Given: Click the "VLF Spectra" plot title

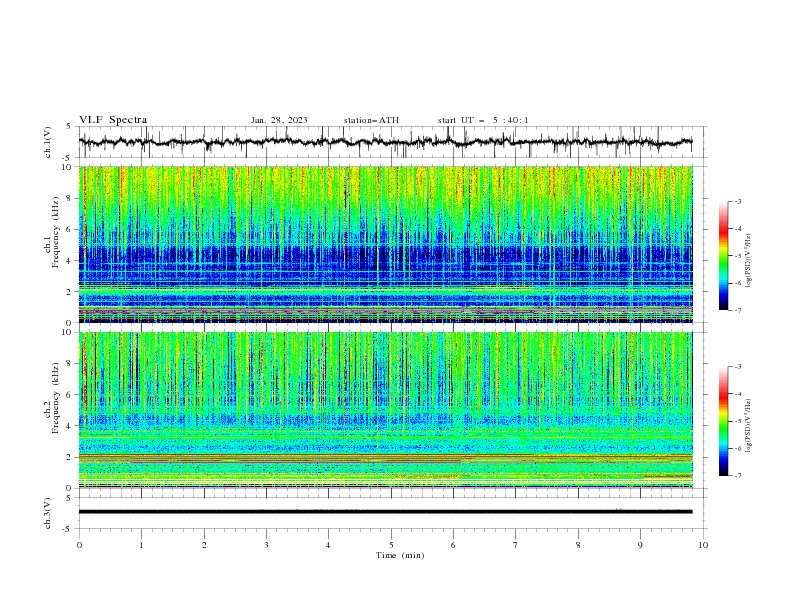Looking at the screenshot, I should pyautogui.click(x=113, y=120).
